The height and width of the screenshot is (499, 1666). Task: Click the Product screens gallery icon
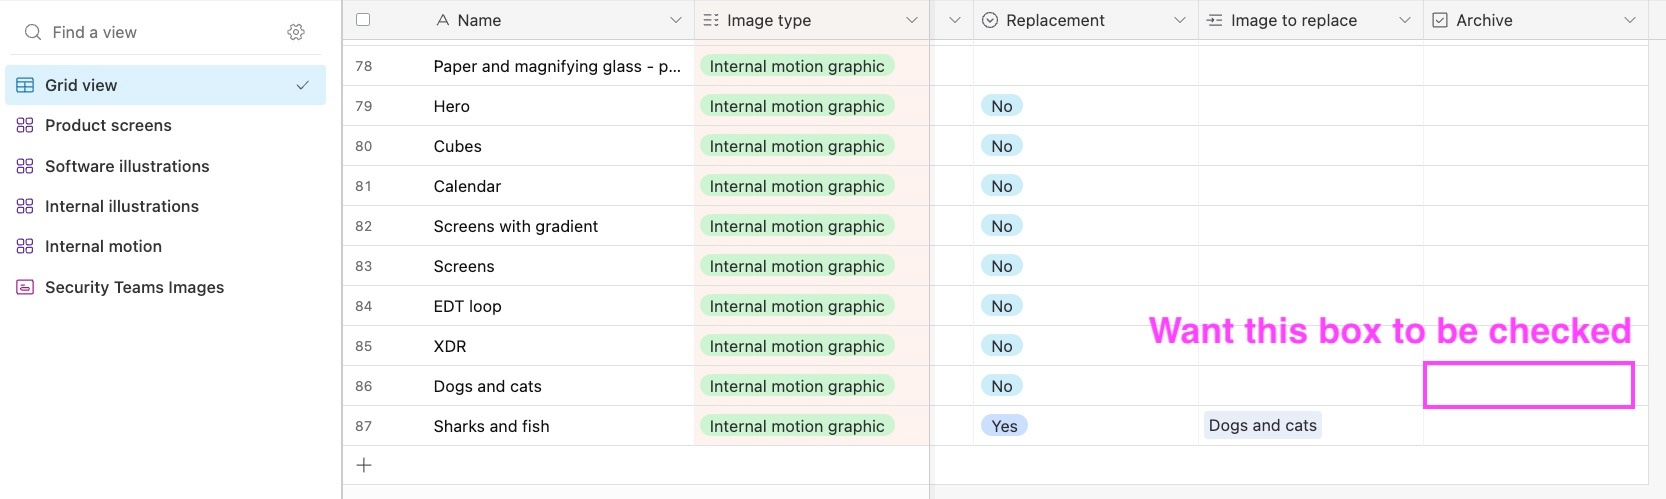[x=25, y=125]
